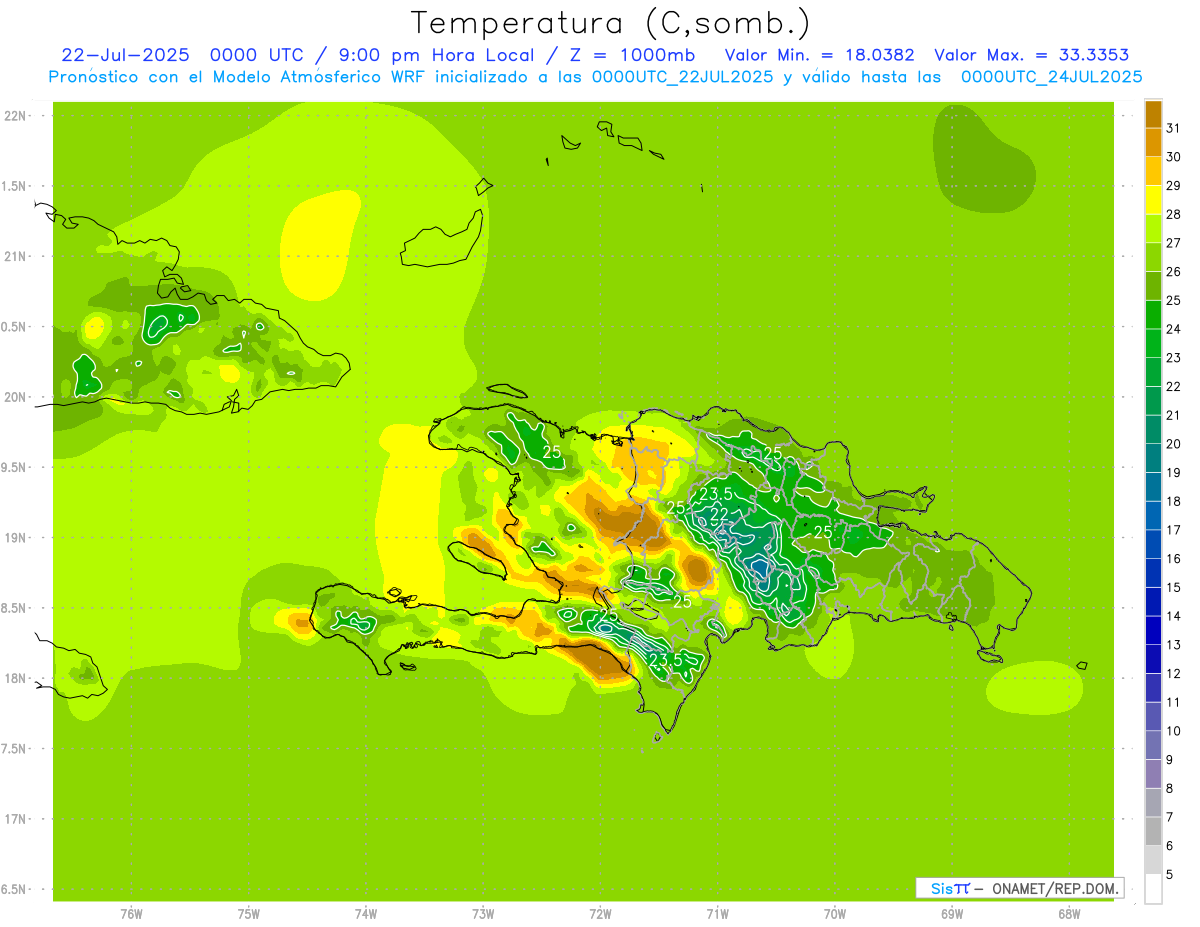Pick legend color band between 27 and 28
The height and width of the screenshot is (927, 1200).
pyautogui.click(x=1153, y=229)
